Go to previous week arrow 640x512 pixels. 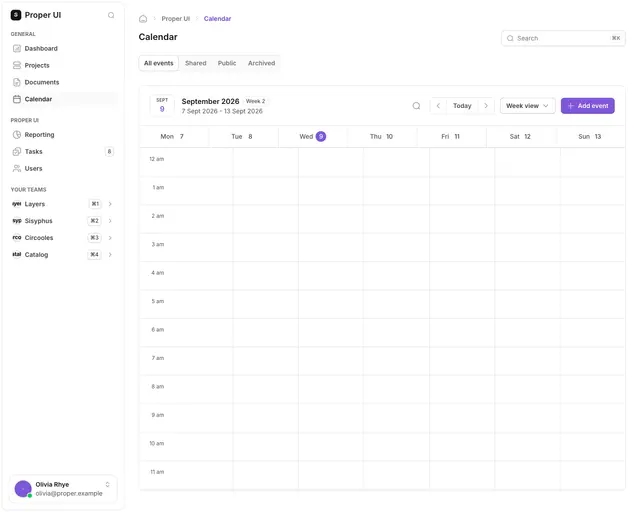click(x=438, y=106)
